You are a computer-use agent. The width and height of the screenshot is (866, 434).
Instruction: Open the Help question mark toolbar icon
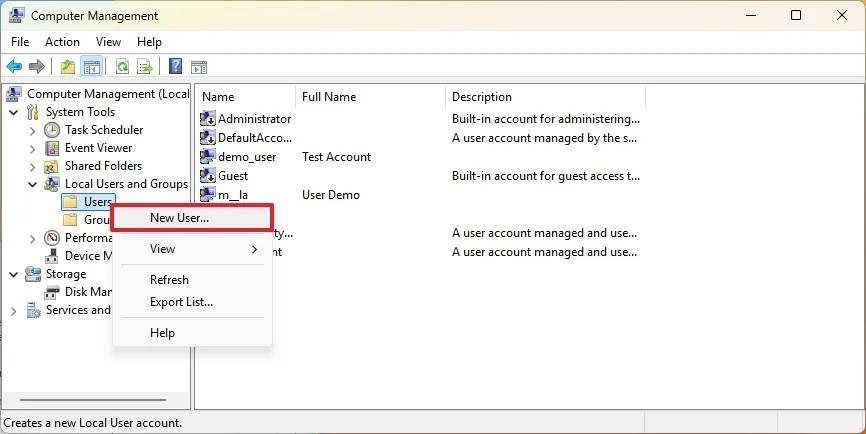point(175,66)
